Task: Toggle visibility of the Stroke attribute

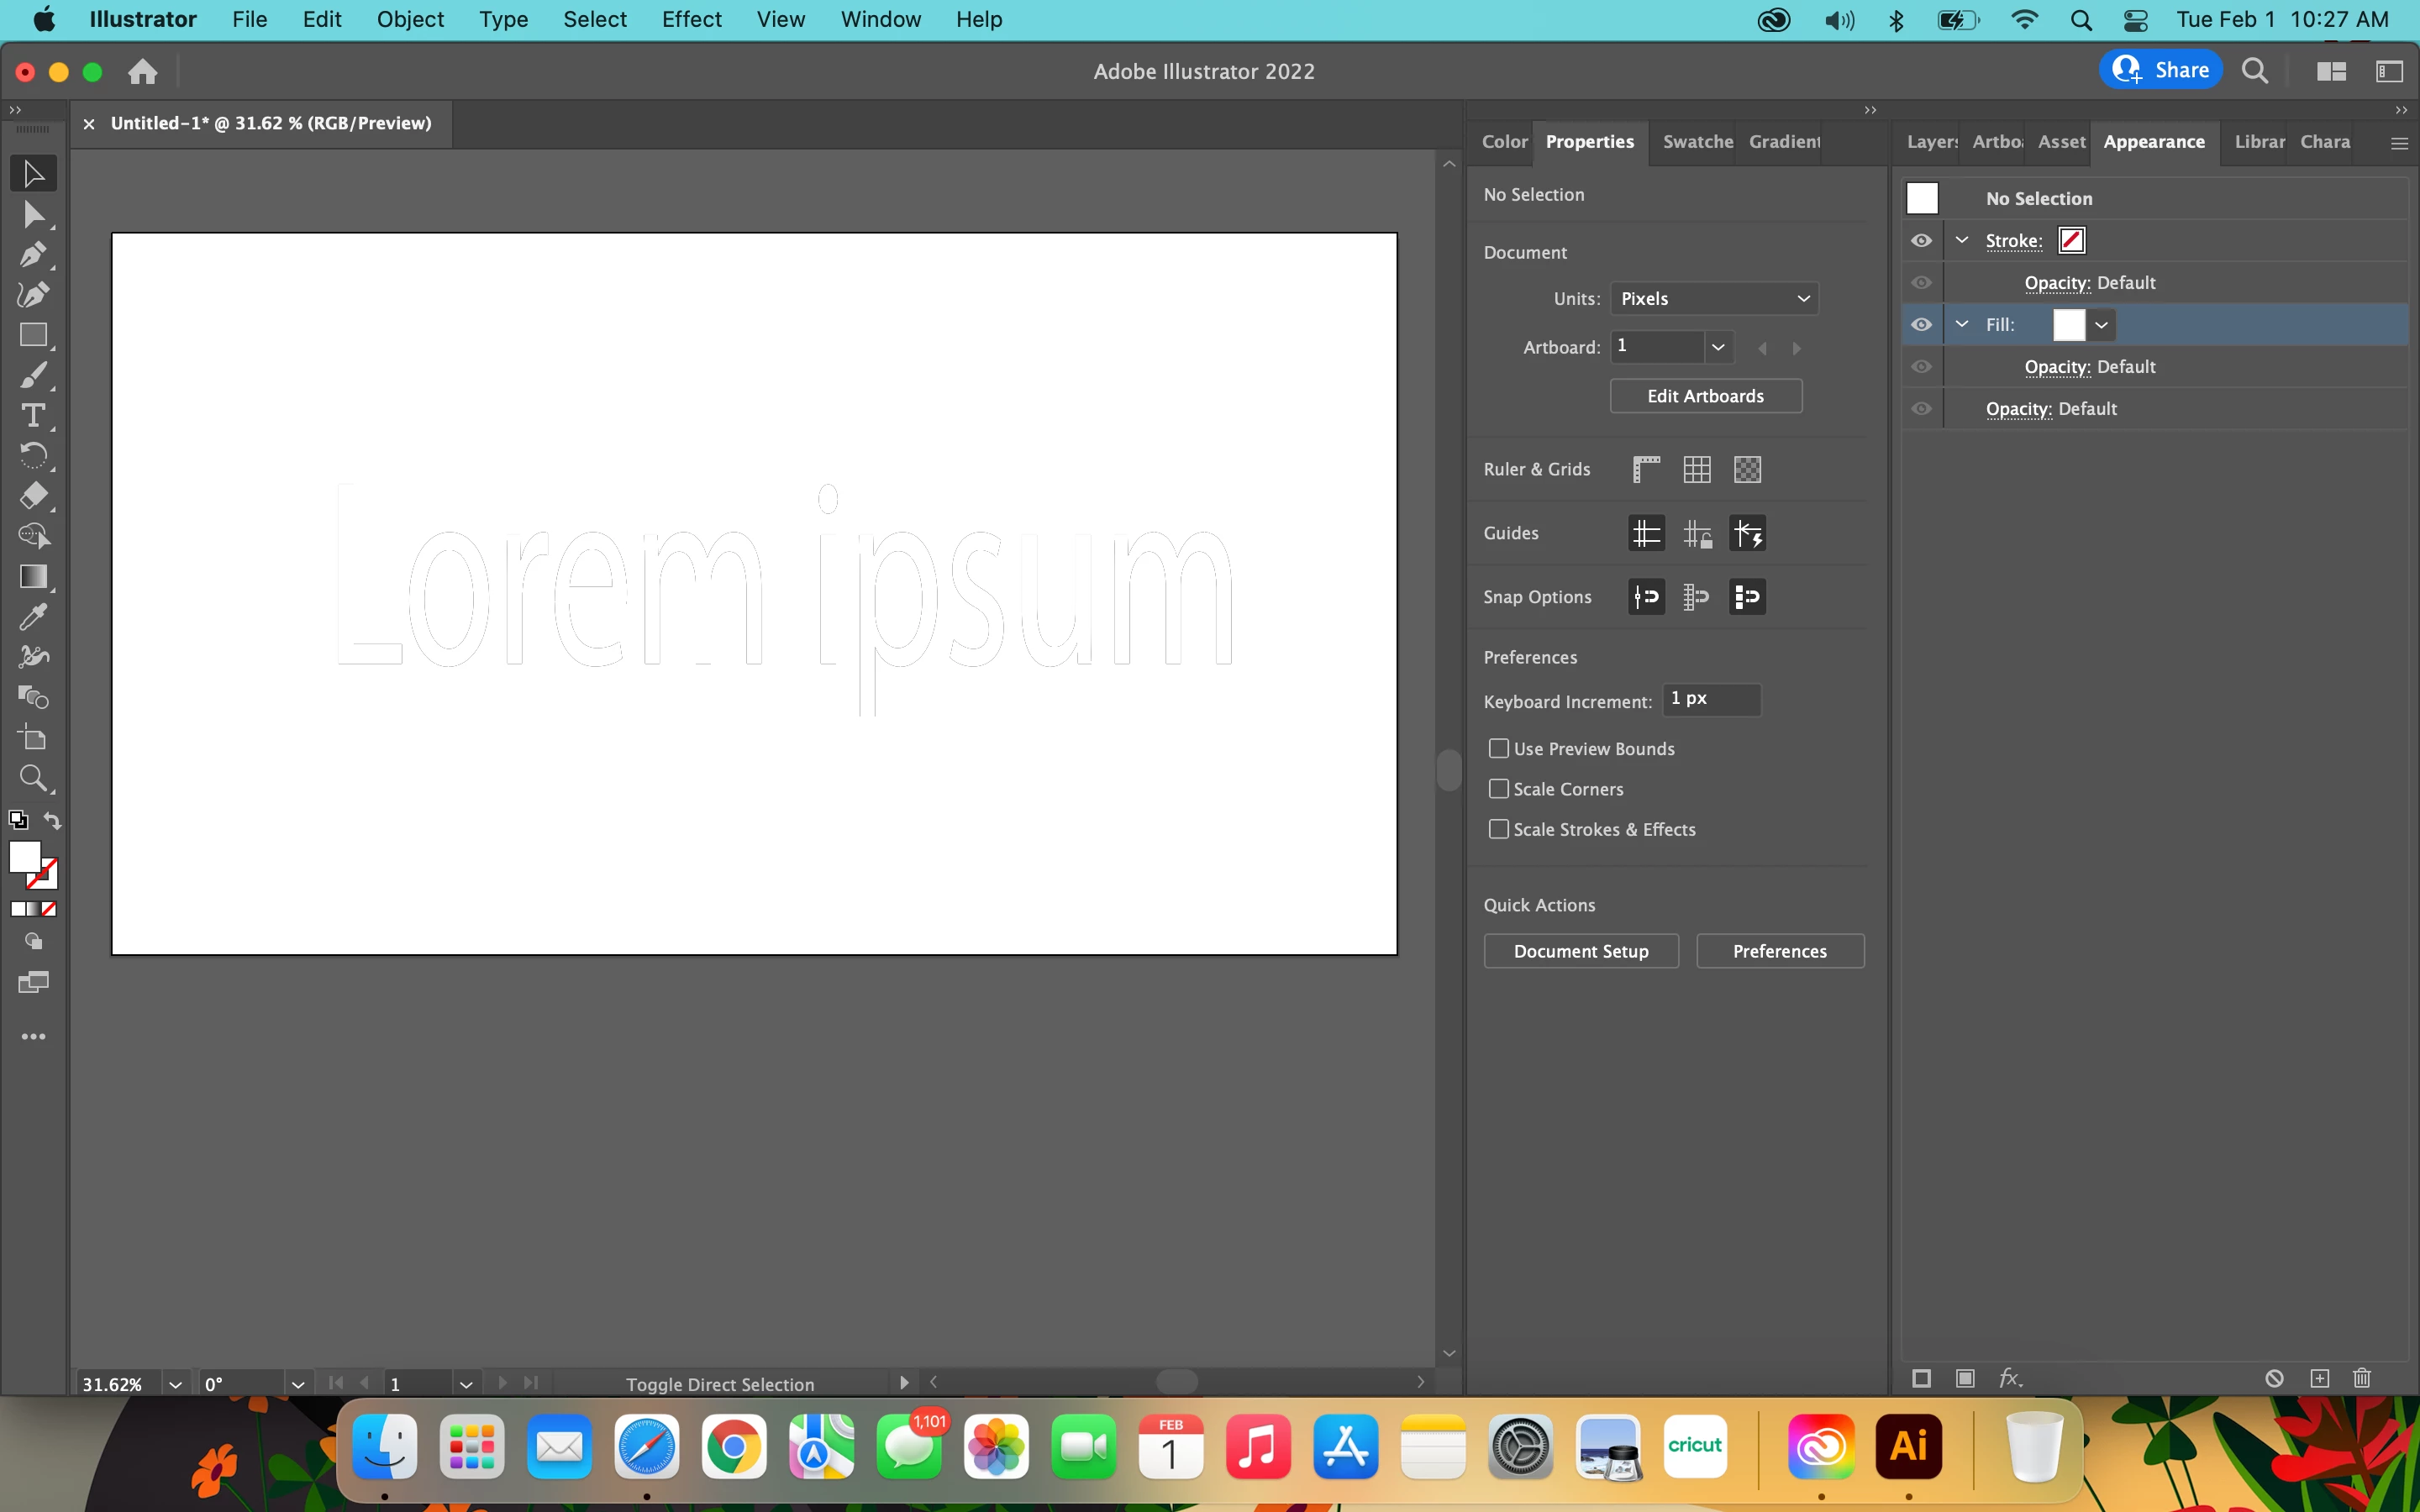Action: coord(1921,241)
